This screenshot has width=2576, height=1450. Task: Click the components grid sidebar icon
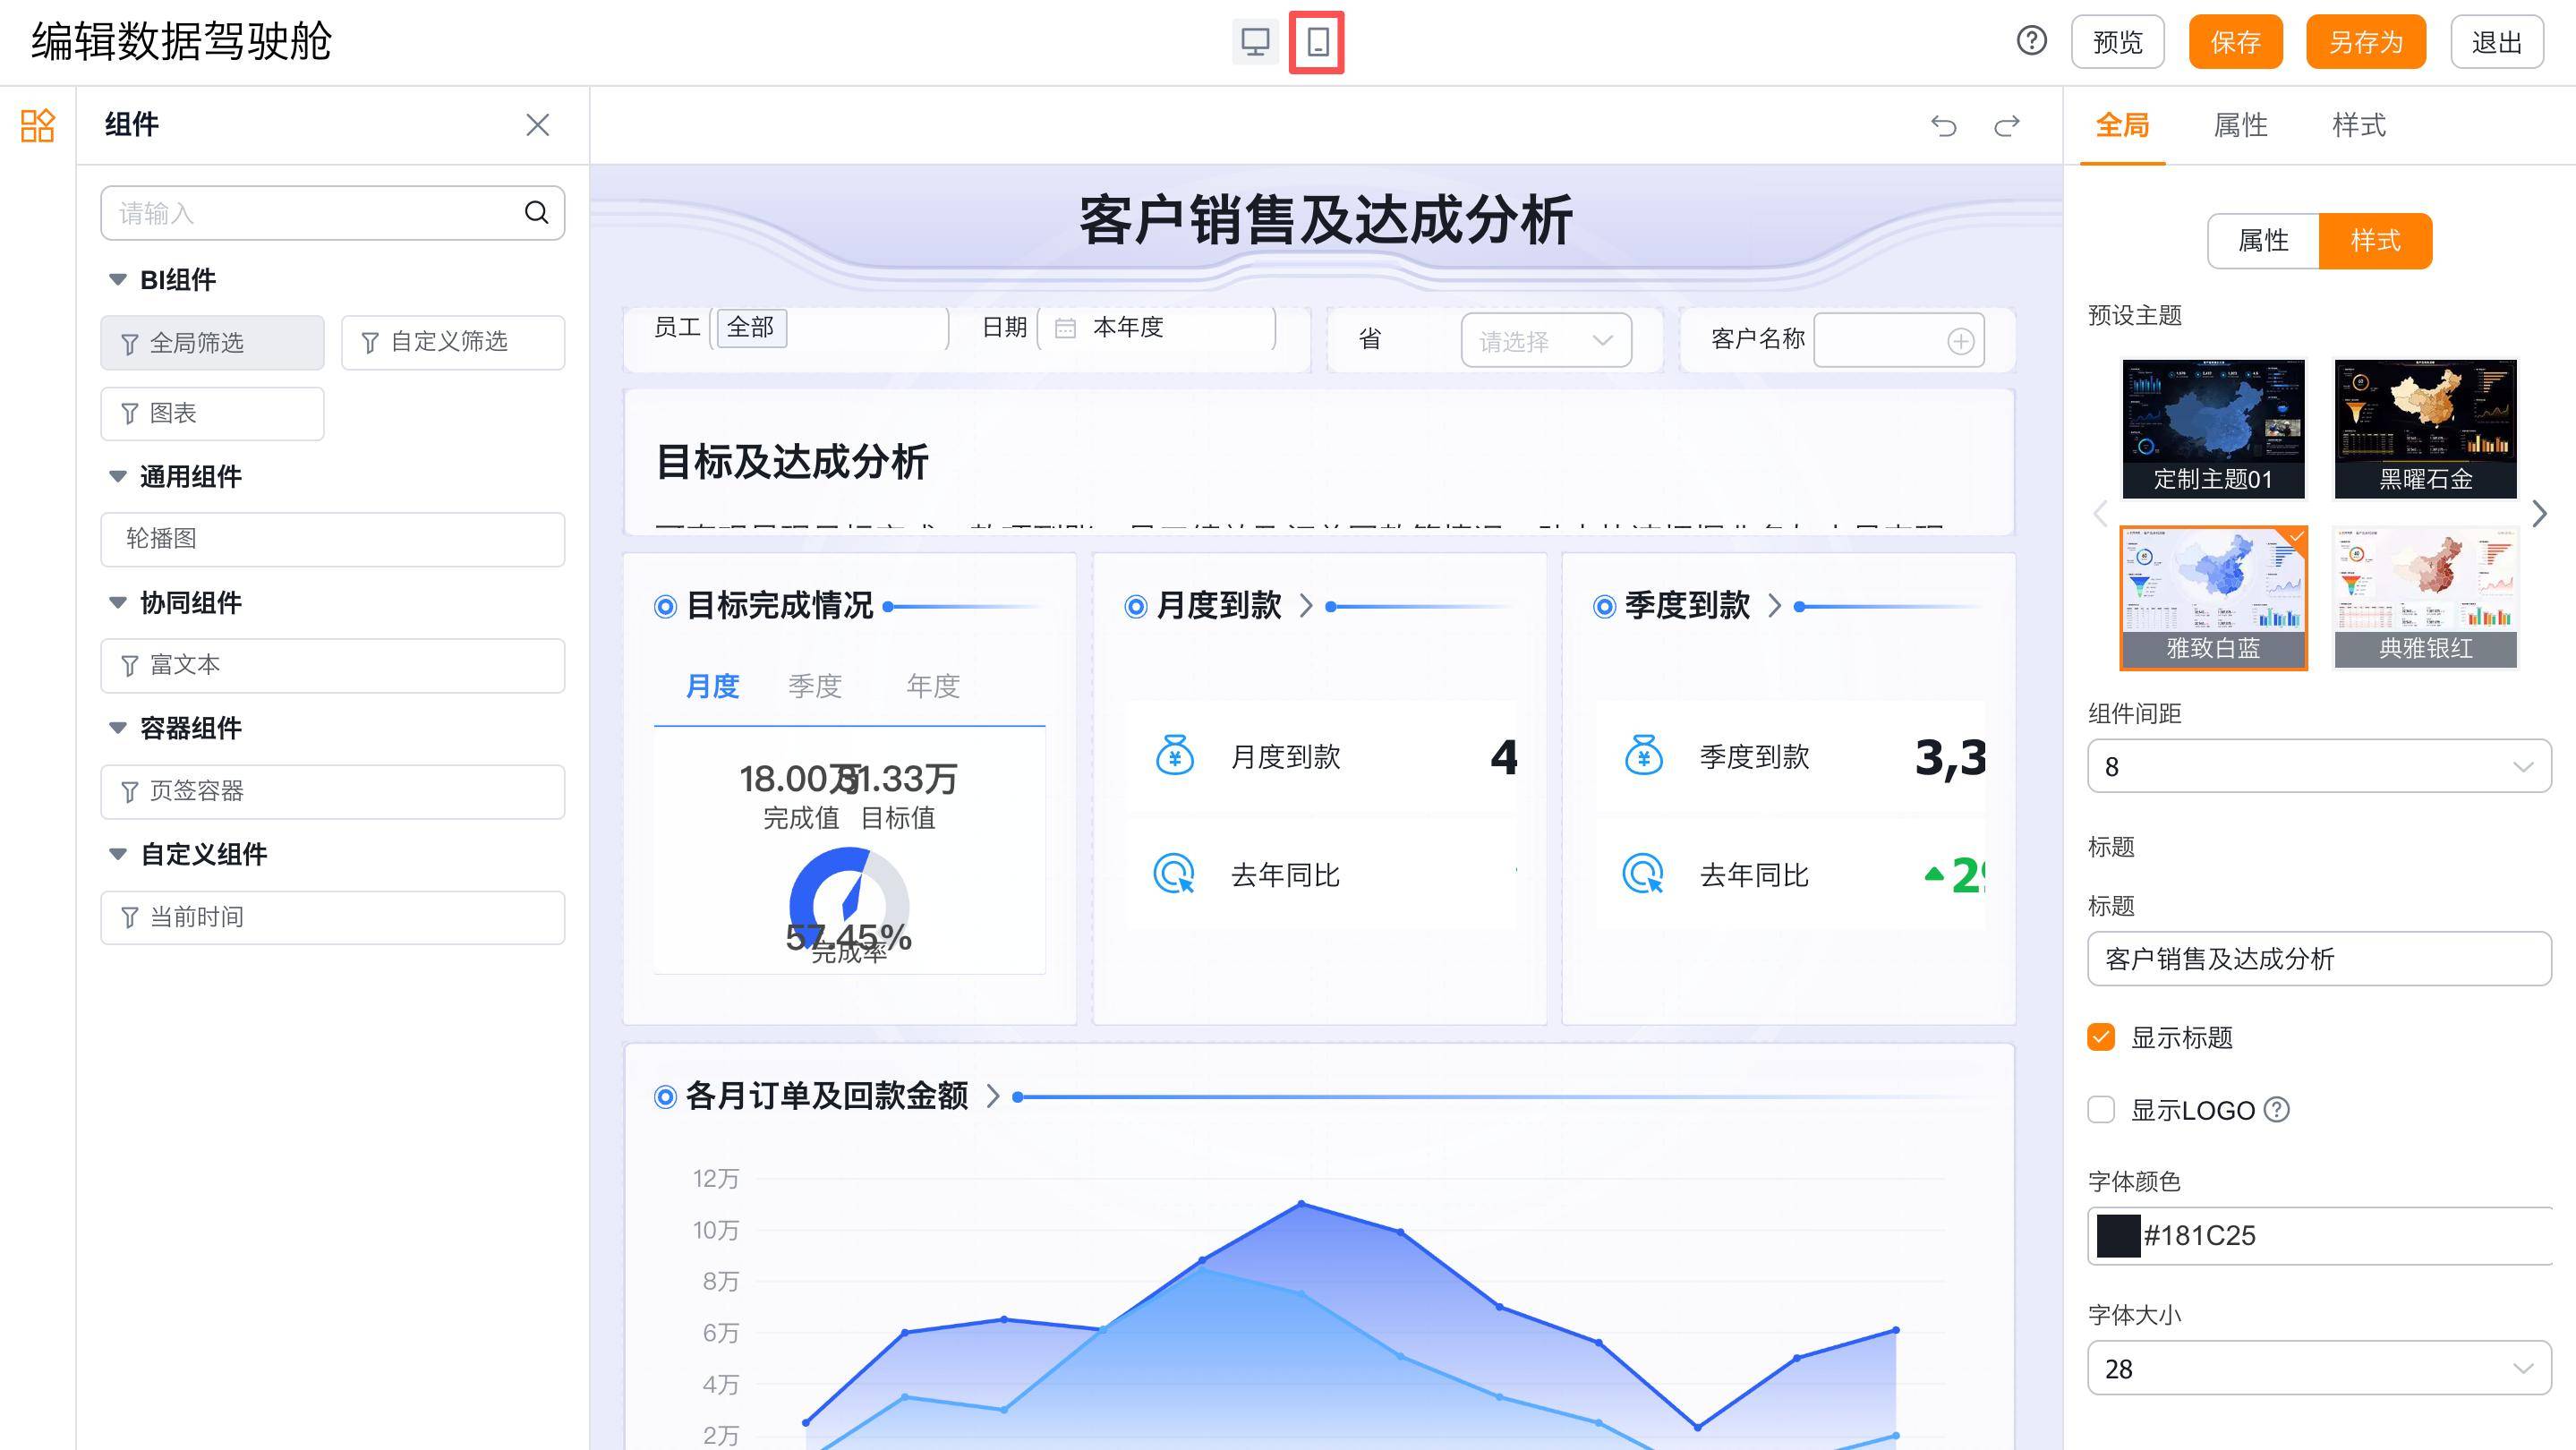pyautogui.click(x=37, y=126)
